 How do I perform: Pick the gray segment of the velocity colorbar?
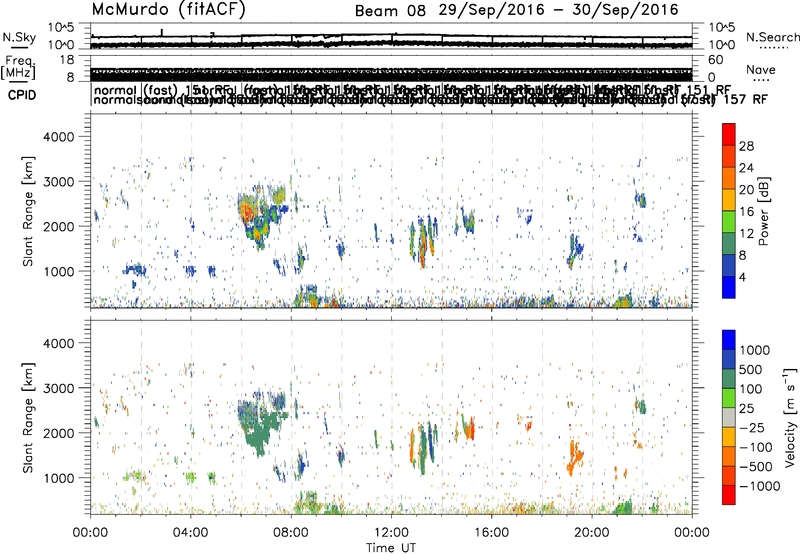tap(729, 418)
